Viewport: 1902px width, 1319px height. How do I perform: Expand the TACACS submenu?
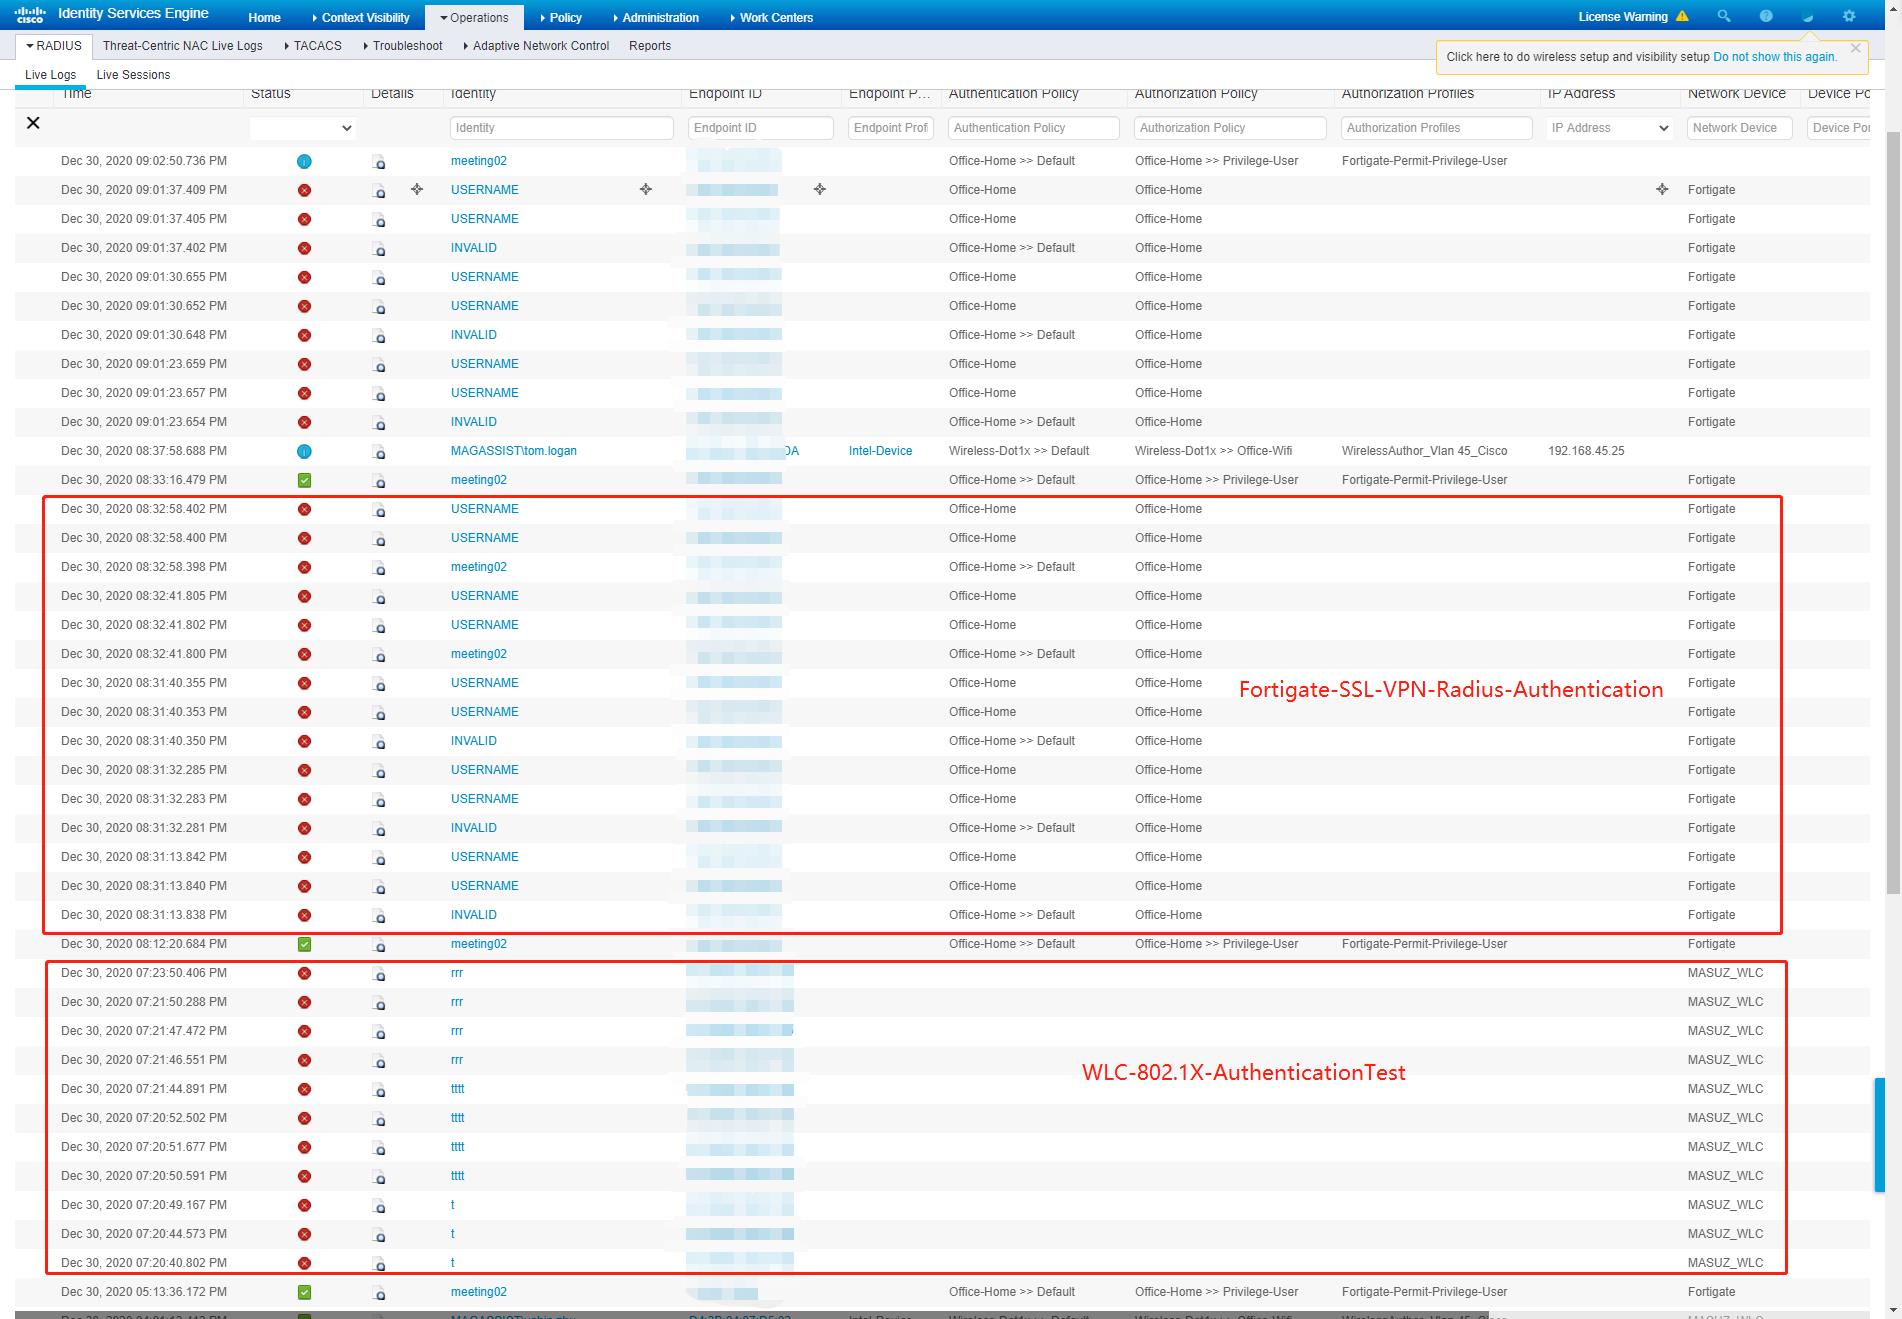(x=313, y=46)
